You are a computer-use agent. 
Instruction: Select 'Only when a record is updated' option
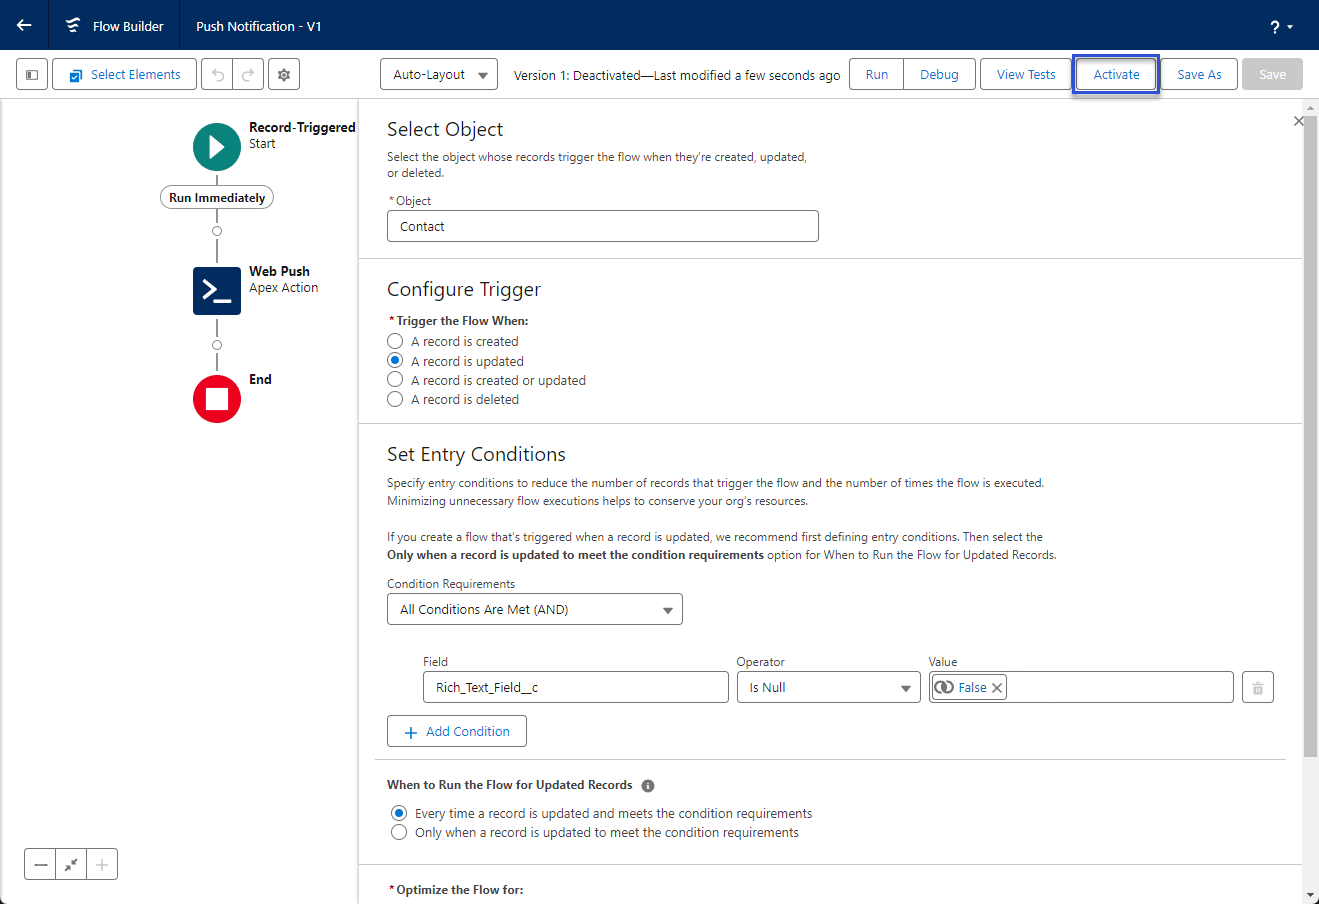pos(399,833)
